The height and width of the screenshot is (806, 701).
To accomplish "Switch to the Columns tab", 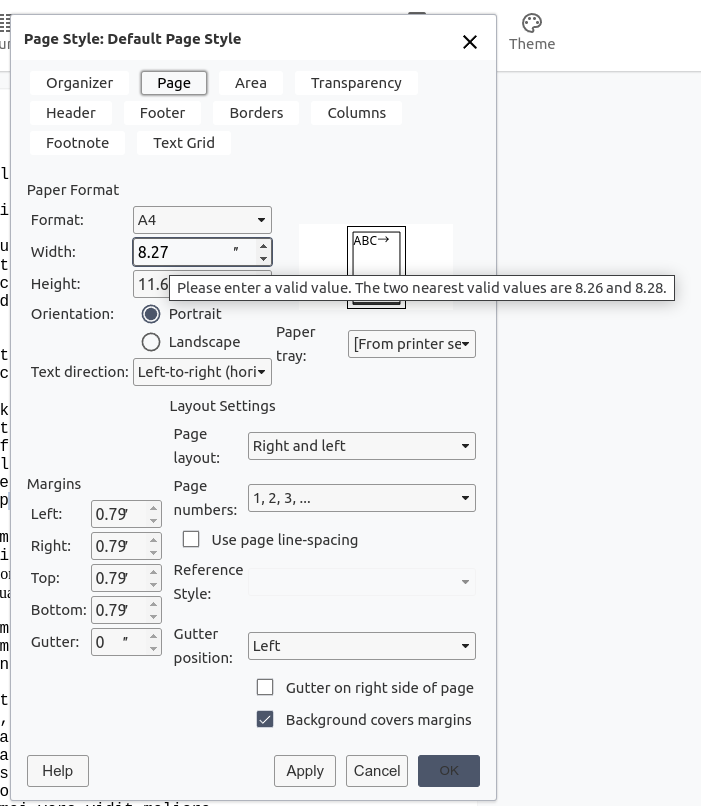I will 356,113.
